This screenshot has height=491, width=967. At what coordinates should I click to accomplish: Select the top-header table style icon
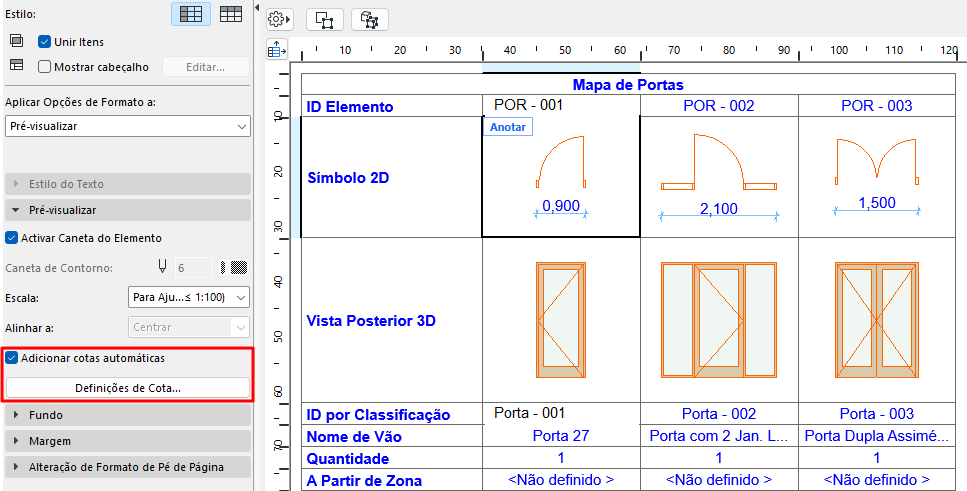click(231, 14)
